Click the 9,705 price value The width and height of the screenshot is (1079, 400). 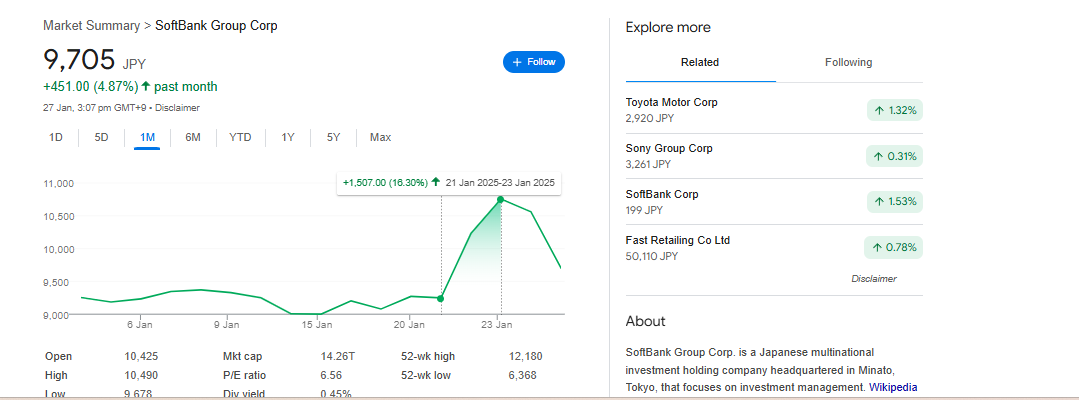79,60
